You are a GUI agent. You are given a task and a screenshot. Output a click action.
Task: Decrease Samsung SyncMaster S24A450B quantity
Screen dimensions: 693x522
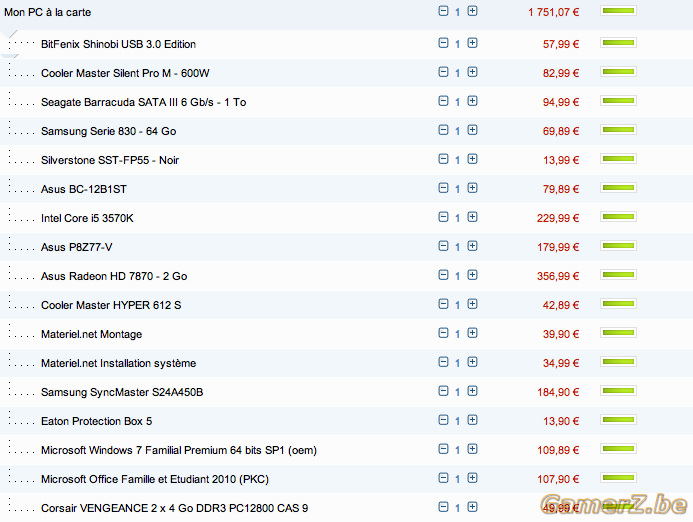click(x=443, y=391)
